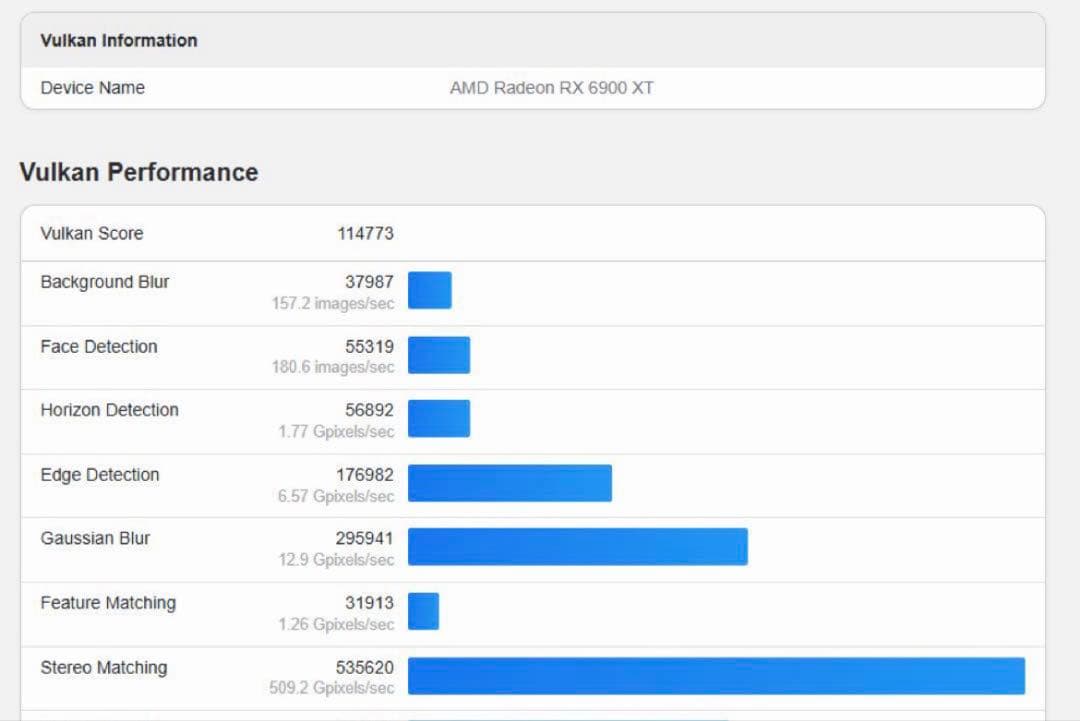Select the Stereo Matching test label
1080x721 pixels.
point(103,667)
